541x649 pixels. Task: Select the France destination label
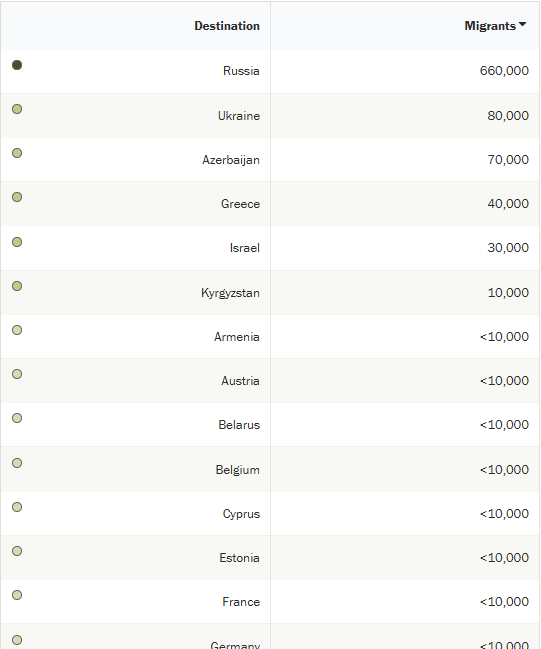[241, 602]
